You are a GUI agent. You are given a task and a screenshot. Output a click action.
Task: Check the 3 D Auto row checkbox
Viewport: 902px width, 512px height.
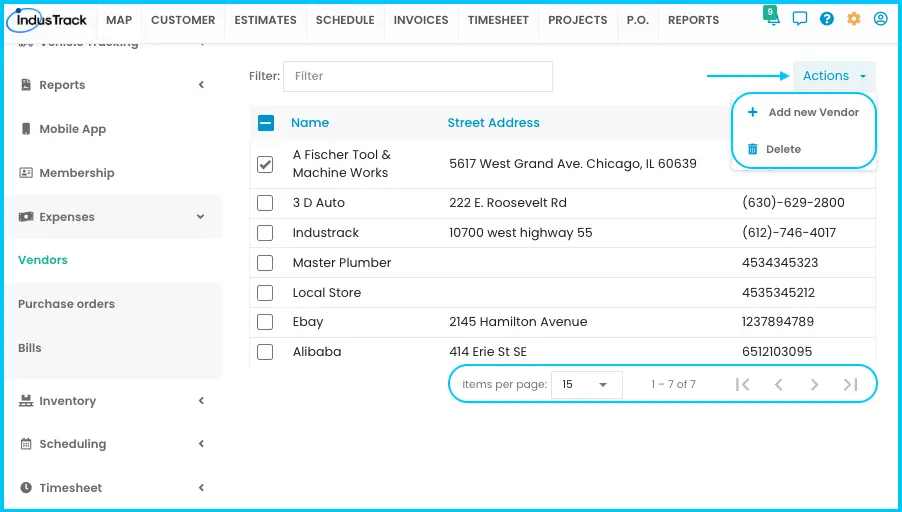265,202
